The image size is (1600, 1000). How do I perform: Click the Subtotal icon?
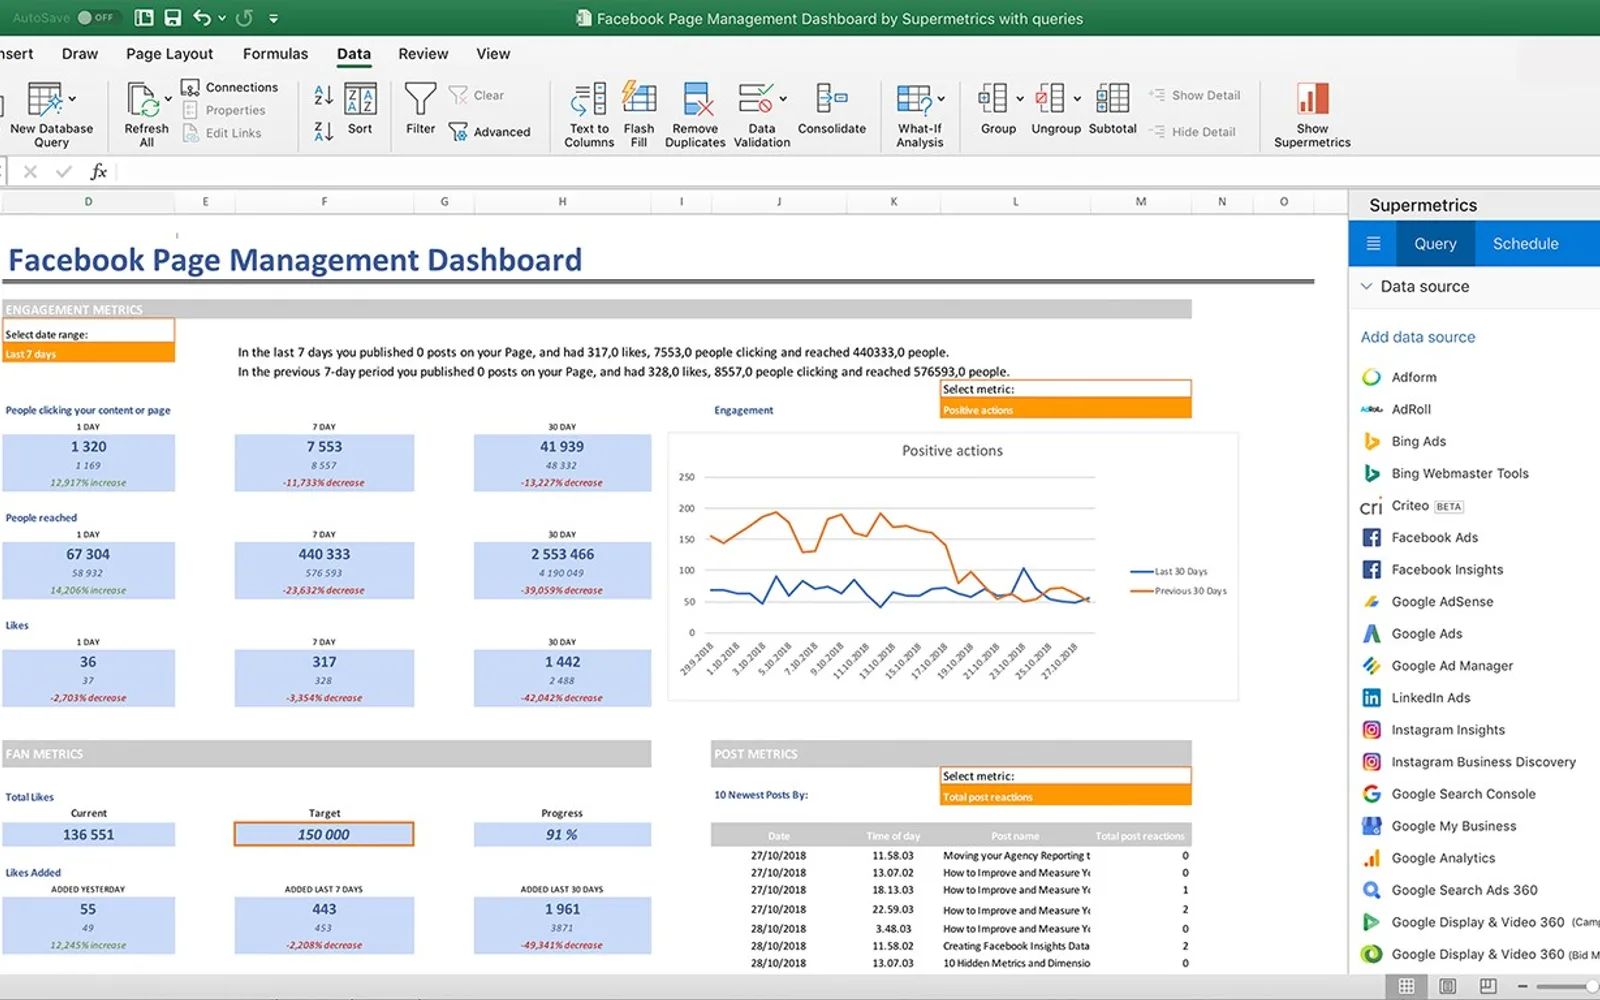(x=1112, y=98)
